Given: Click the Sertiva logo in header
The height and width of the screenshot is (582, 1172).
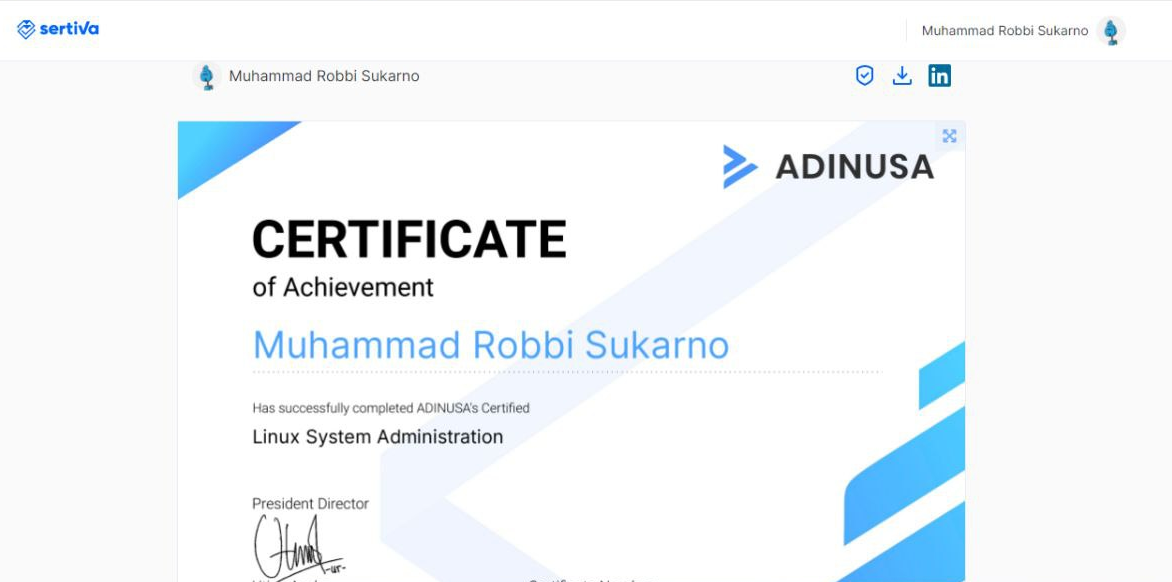Looking at the screenshot, I should click(58, 29).
